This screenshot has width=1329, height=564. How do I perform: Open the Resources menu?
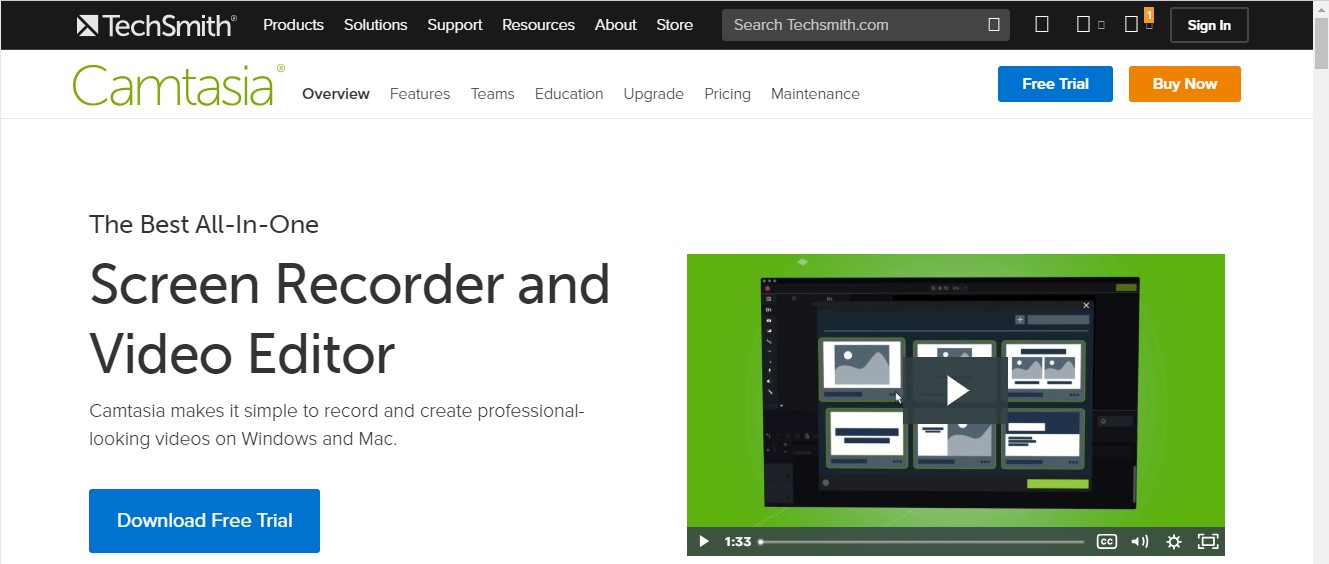point(538,25)
